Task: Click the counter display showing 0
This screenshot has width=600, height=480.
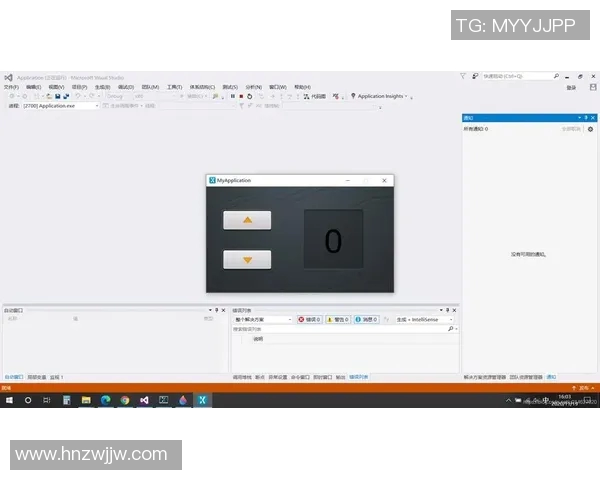Action: coord(333,239)
